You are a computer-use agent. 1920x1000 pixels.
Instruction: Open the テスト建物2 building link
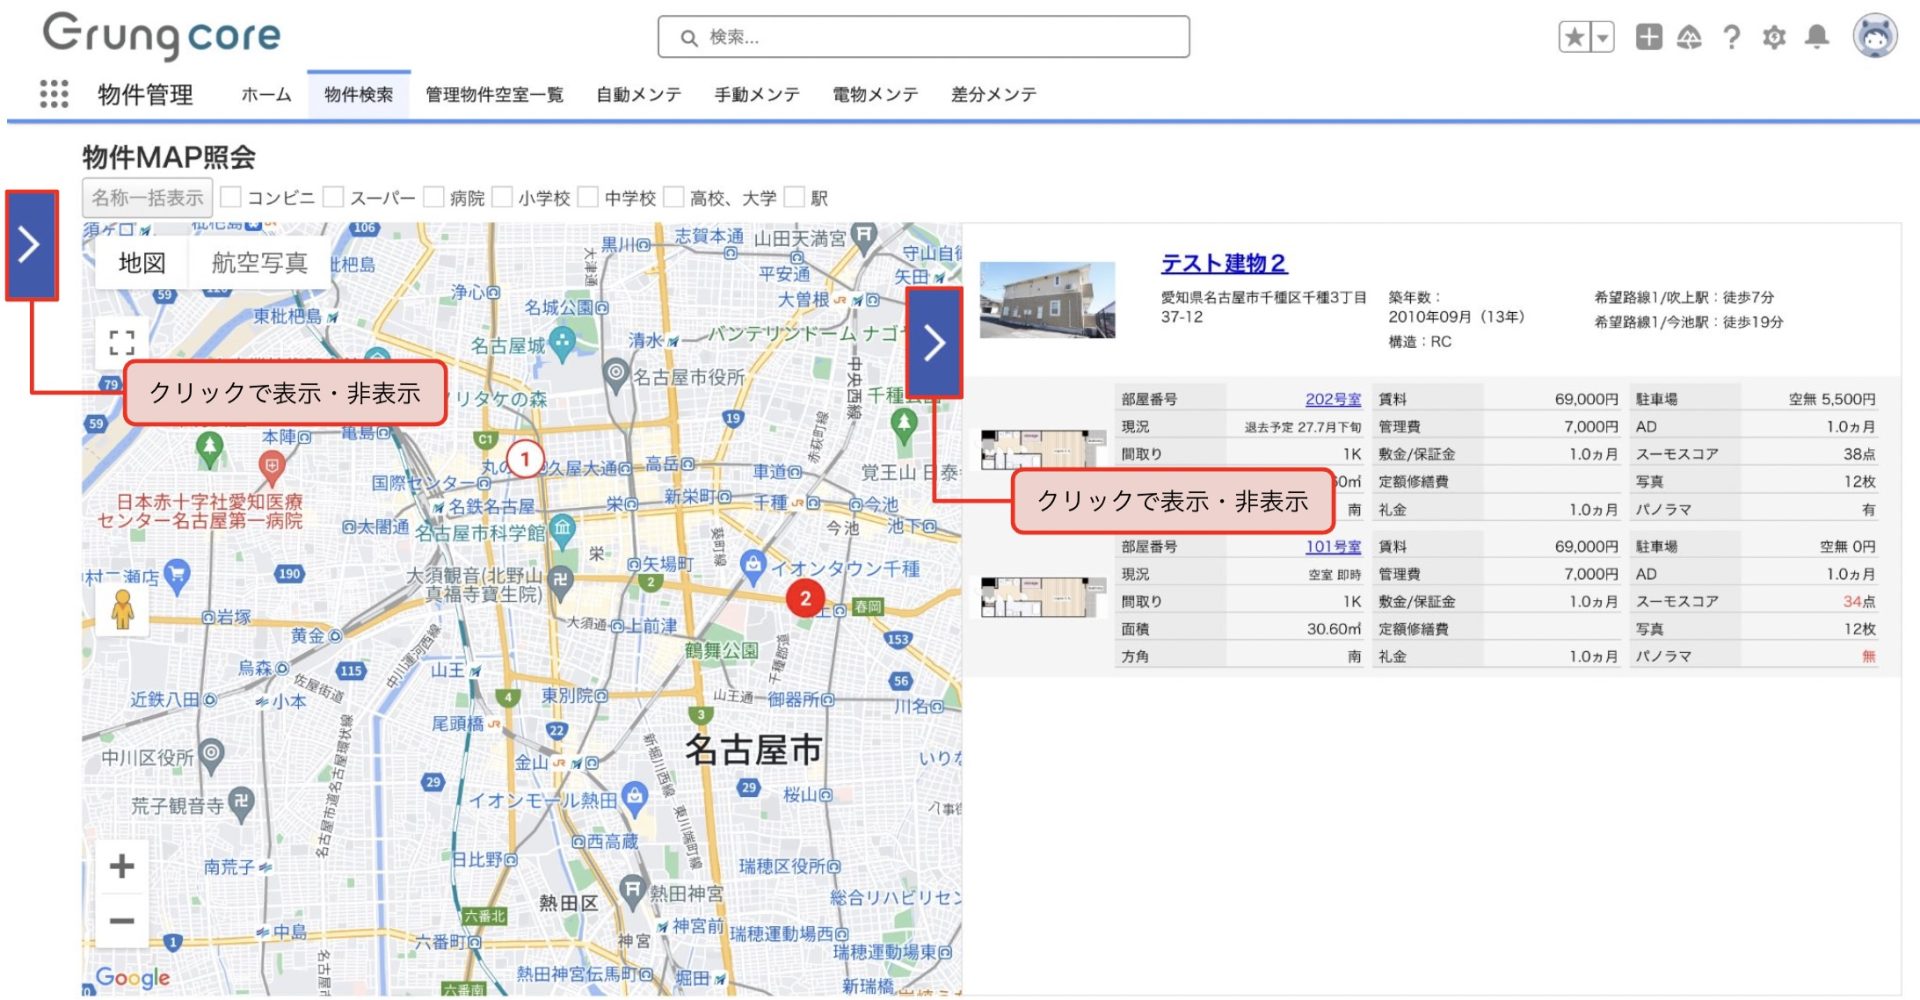tap(1223, 263)
